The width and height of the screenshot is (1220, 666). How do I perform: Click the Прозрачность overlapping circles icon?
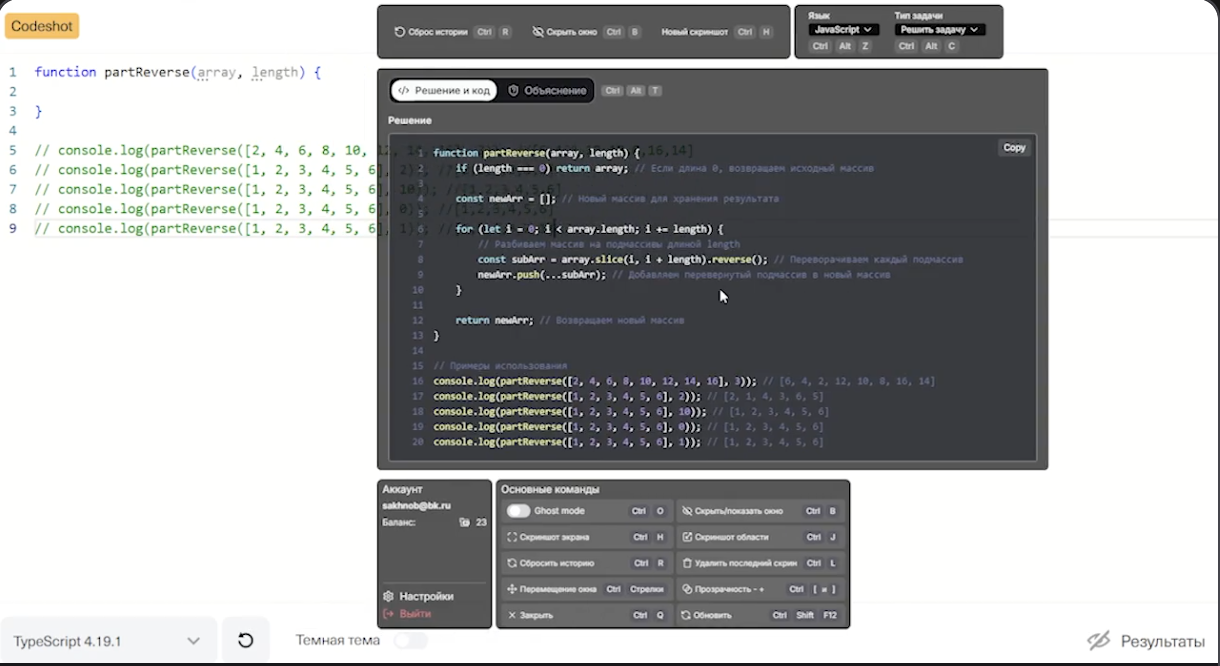pyautogui.click(x=687, y=589)
